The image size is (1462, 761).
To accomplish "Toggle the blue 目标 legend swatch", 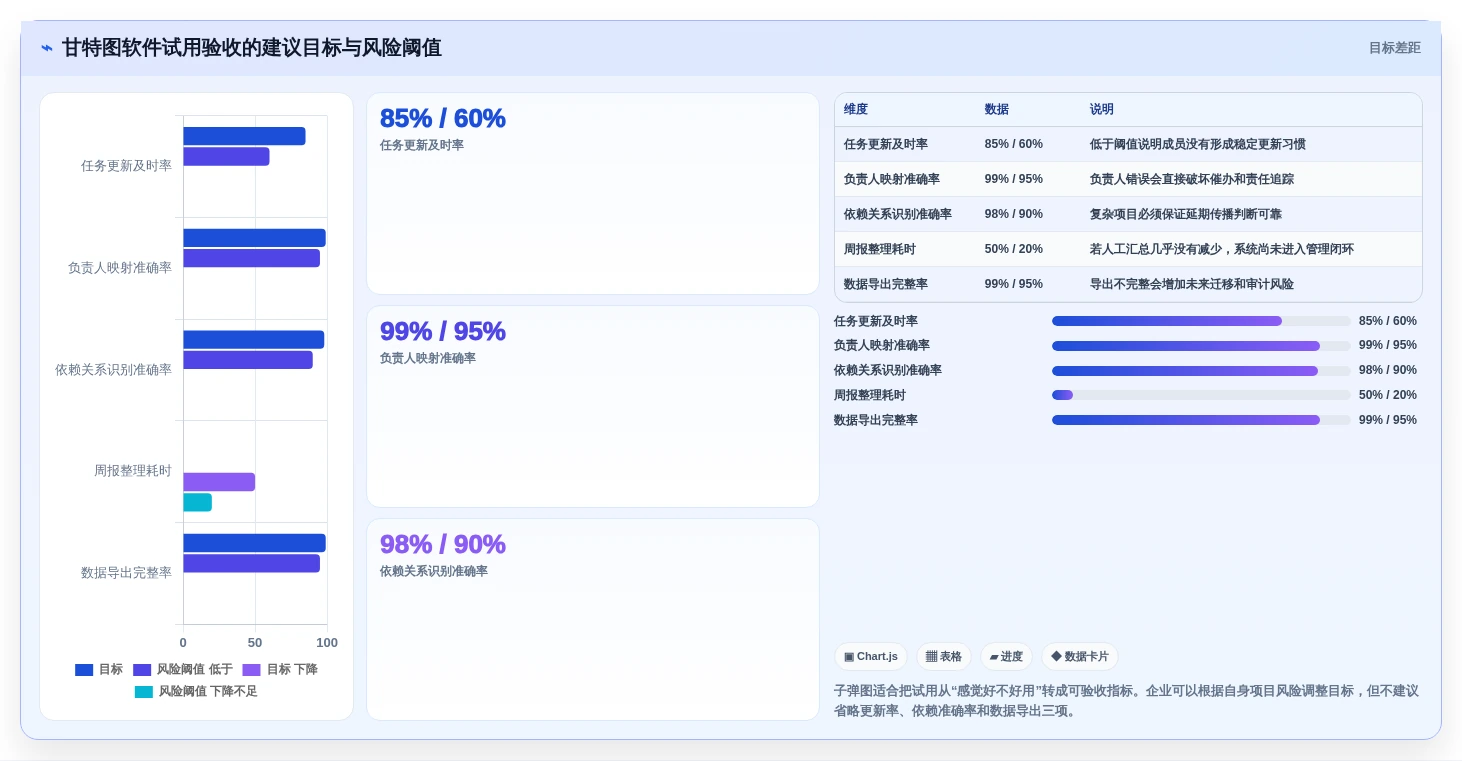I will click(84, 670).
